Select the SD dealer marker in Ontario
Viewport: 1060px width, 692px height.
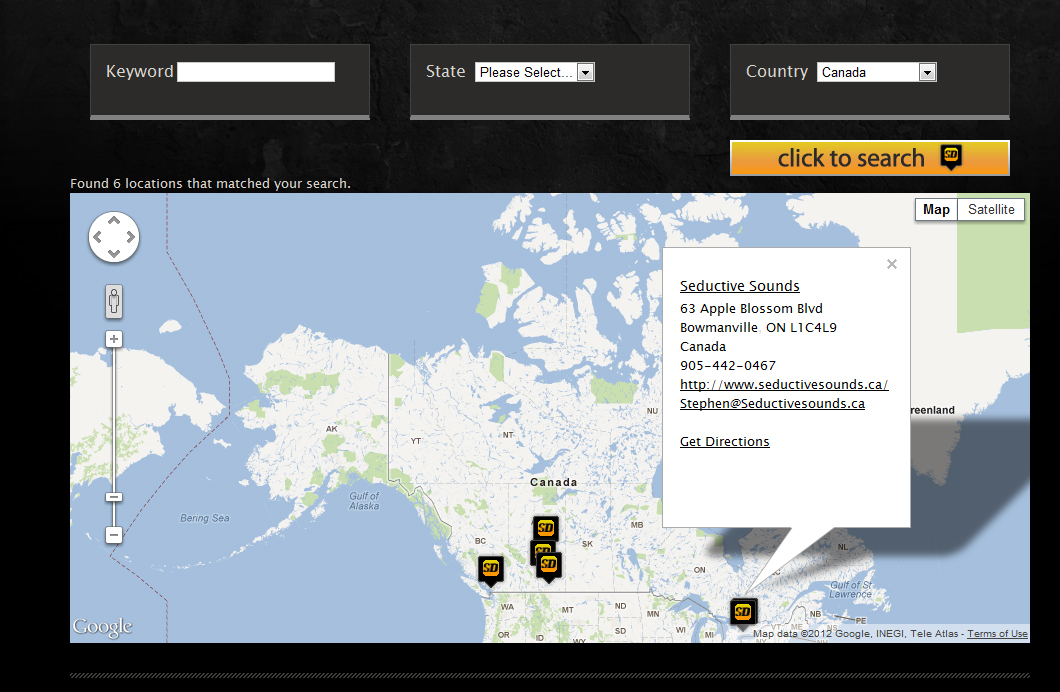743,612
